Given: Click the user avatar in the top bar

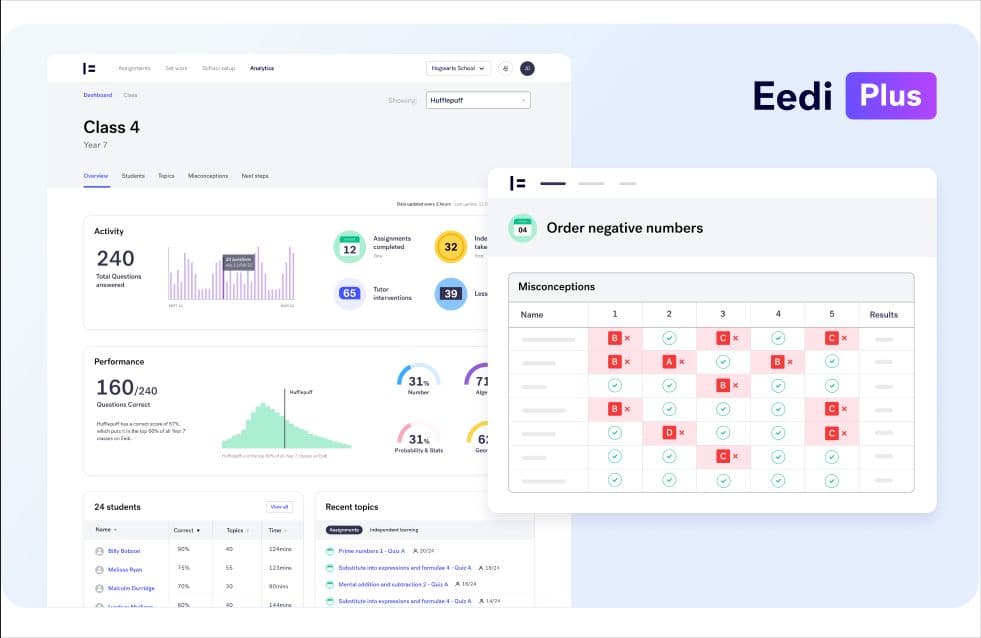Looking at the screenshot, I should pyautogui.click(x=527, y=68).
